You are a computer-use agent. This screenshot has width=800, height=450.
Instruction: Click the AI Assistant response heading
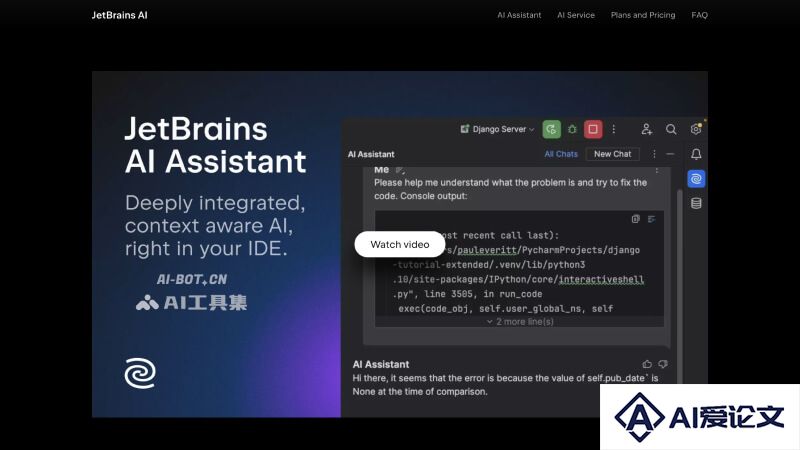pos(381,364)
